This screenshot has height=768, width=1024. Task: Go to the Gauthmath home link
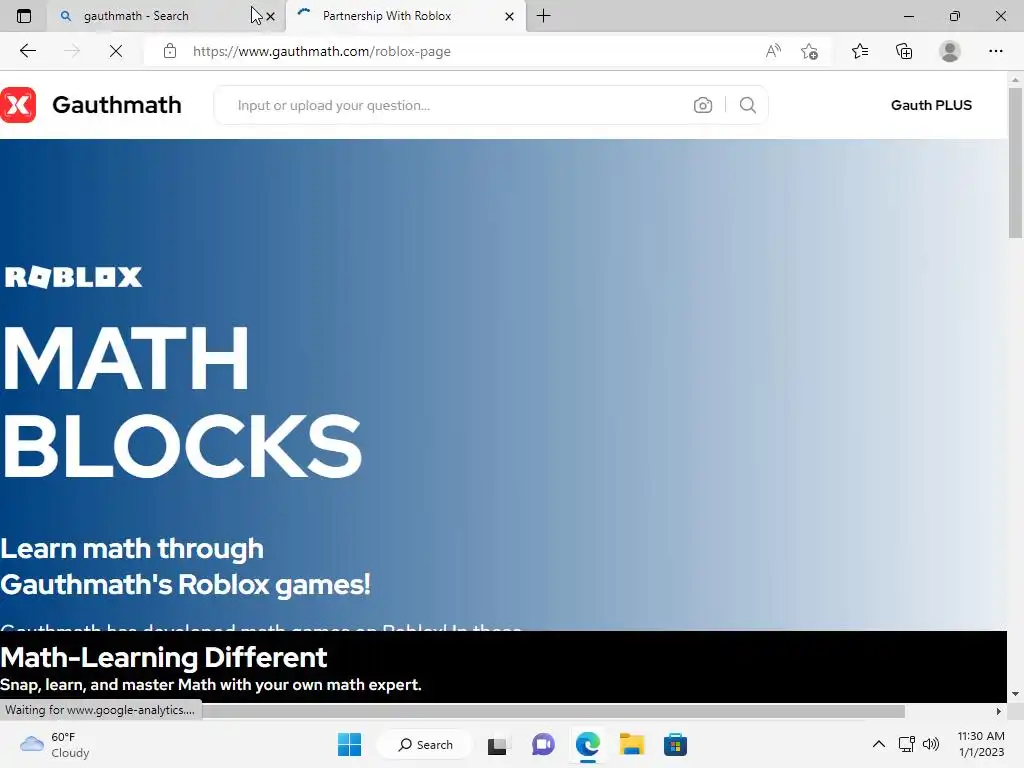[117, 104]
